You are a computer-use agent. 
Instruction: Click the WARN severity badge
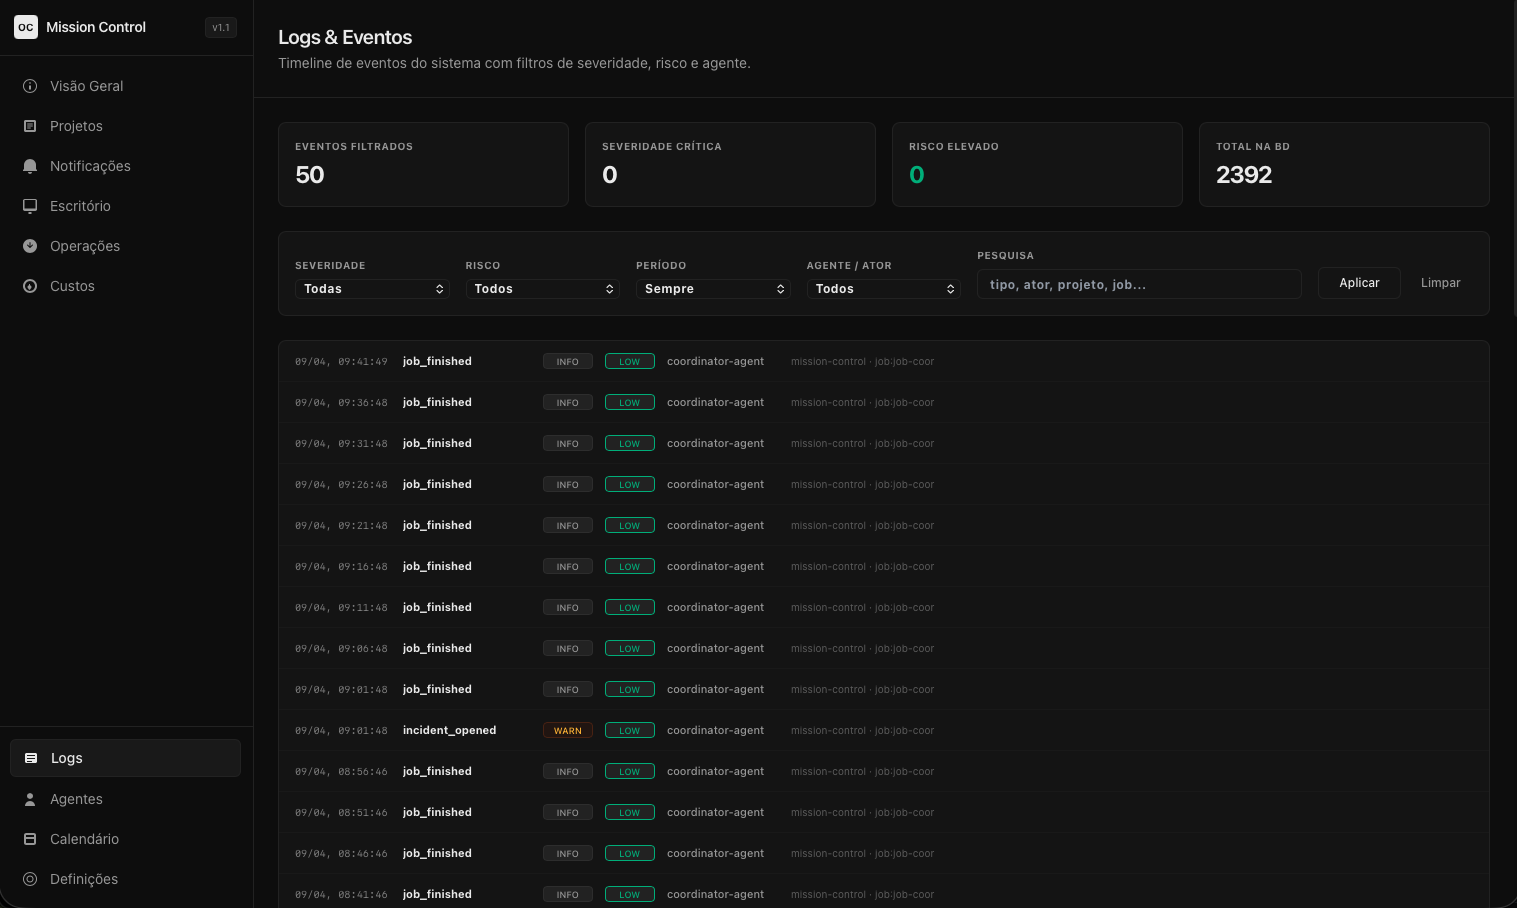(x=568, y=730)
